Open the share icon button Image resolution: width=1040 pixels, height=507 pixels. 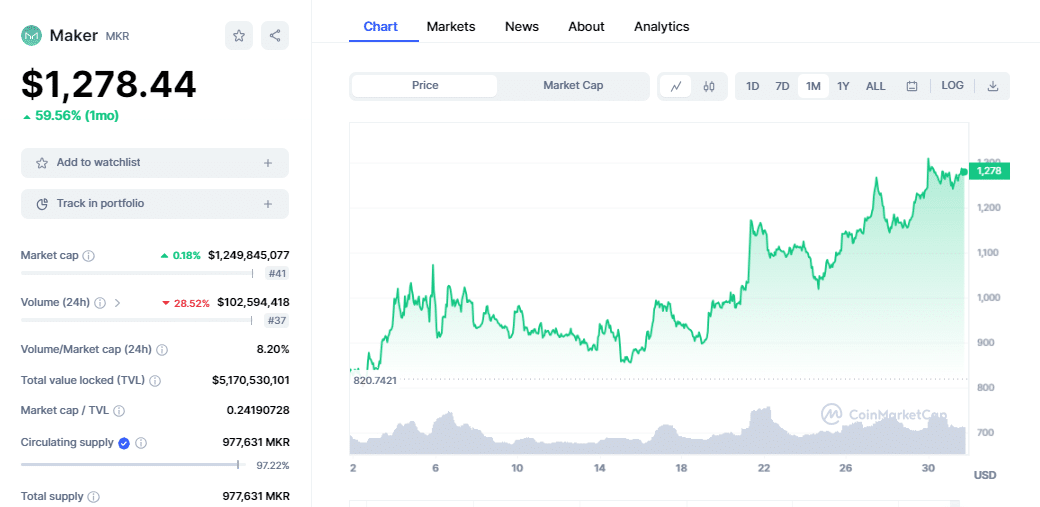click(x=275, y=36)
